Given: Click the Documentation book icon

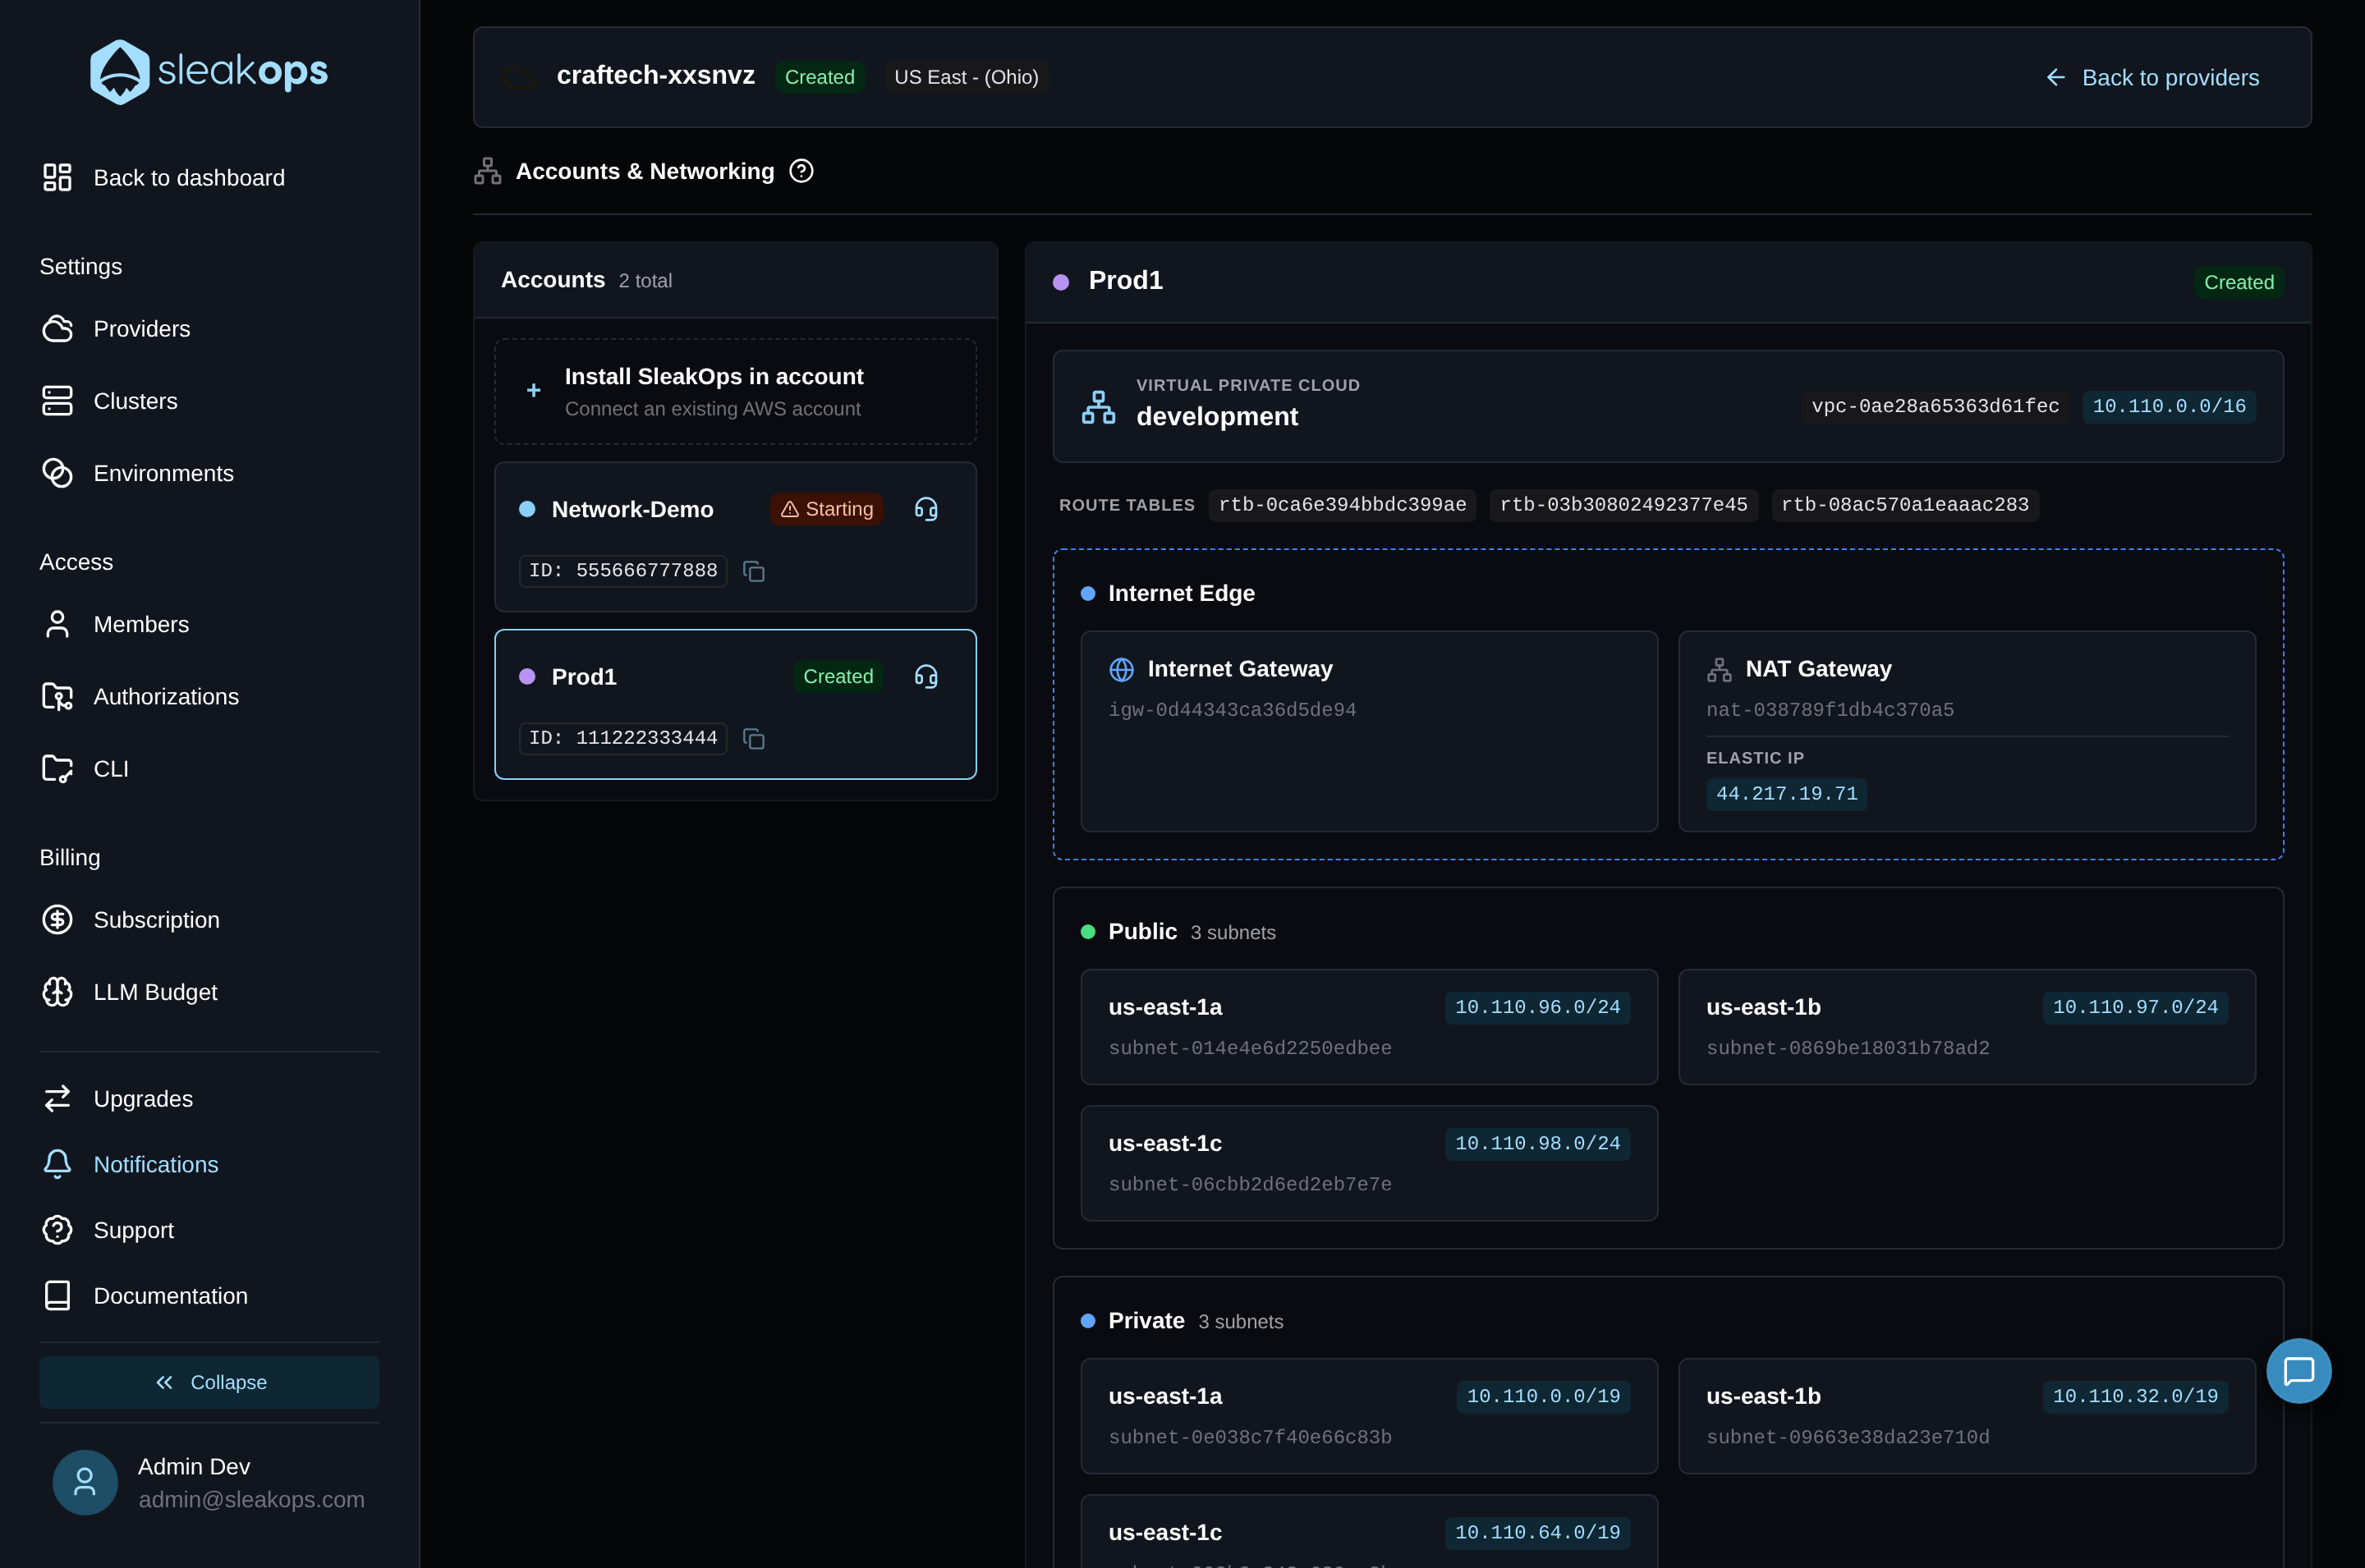Looking at the screenshot, I should (58, 1295).
